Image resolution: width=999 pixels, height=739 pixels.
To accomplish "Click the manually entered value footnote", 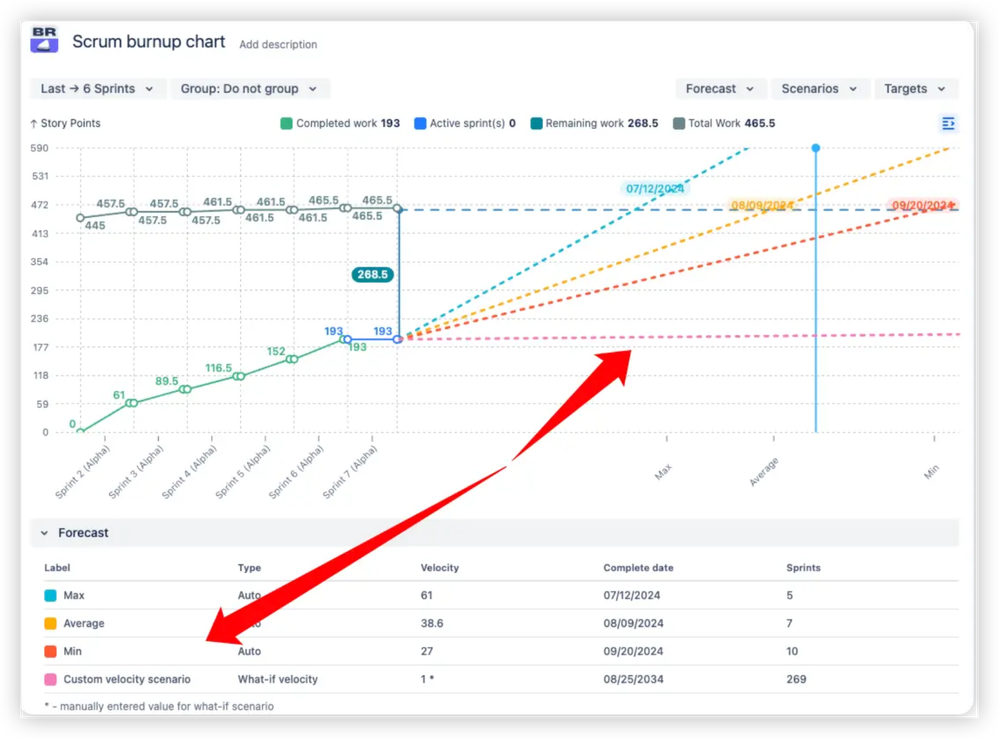I will tap(159, 707).
